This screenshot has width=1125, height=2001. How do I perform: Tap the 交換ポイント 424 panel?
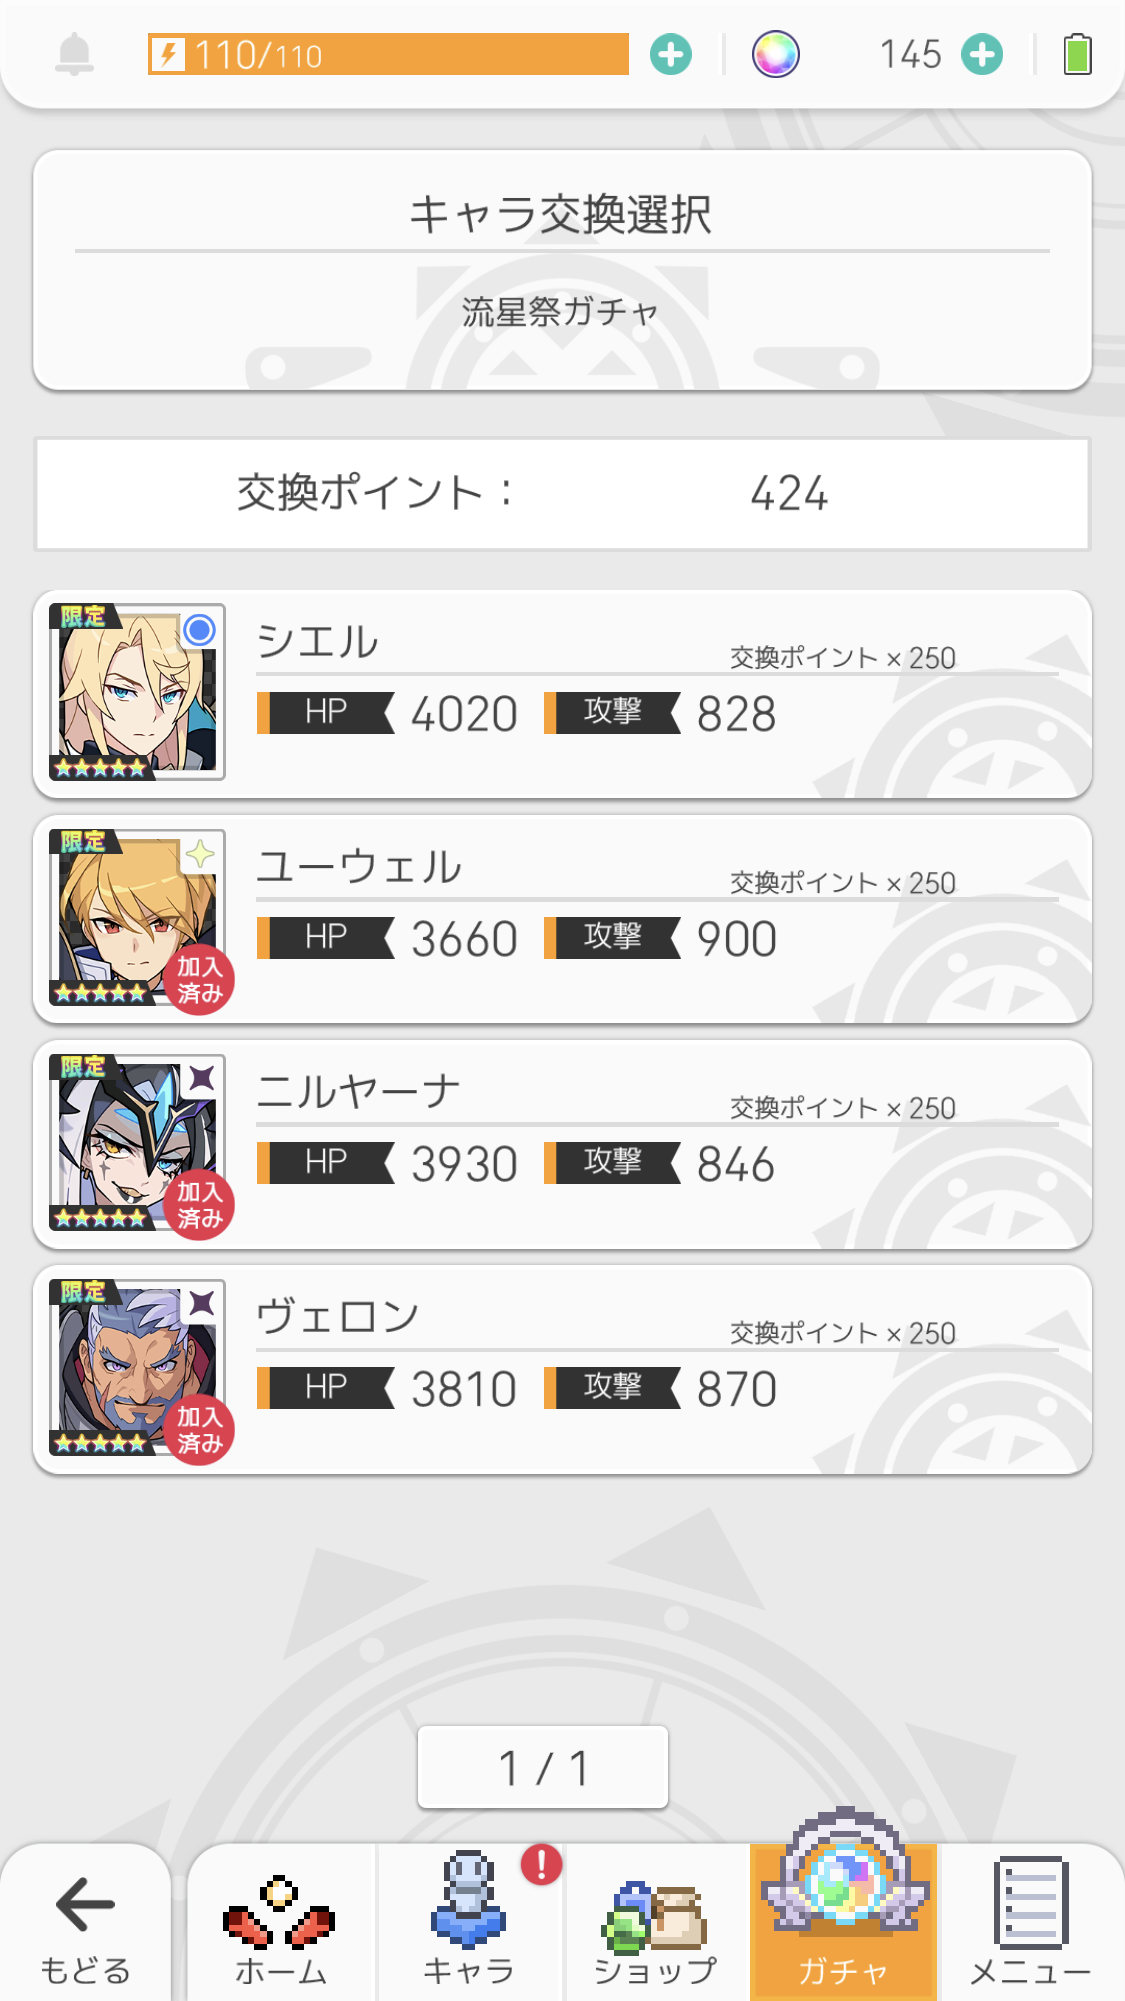562,493
